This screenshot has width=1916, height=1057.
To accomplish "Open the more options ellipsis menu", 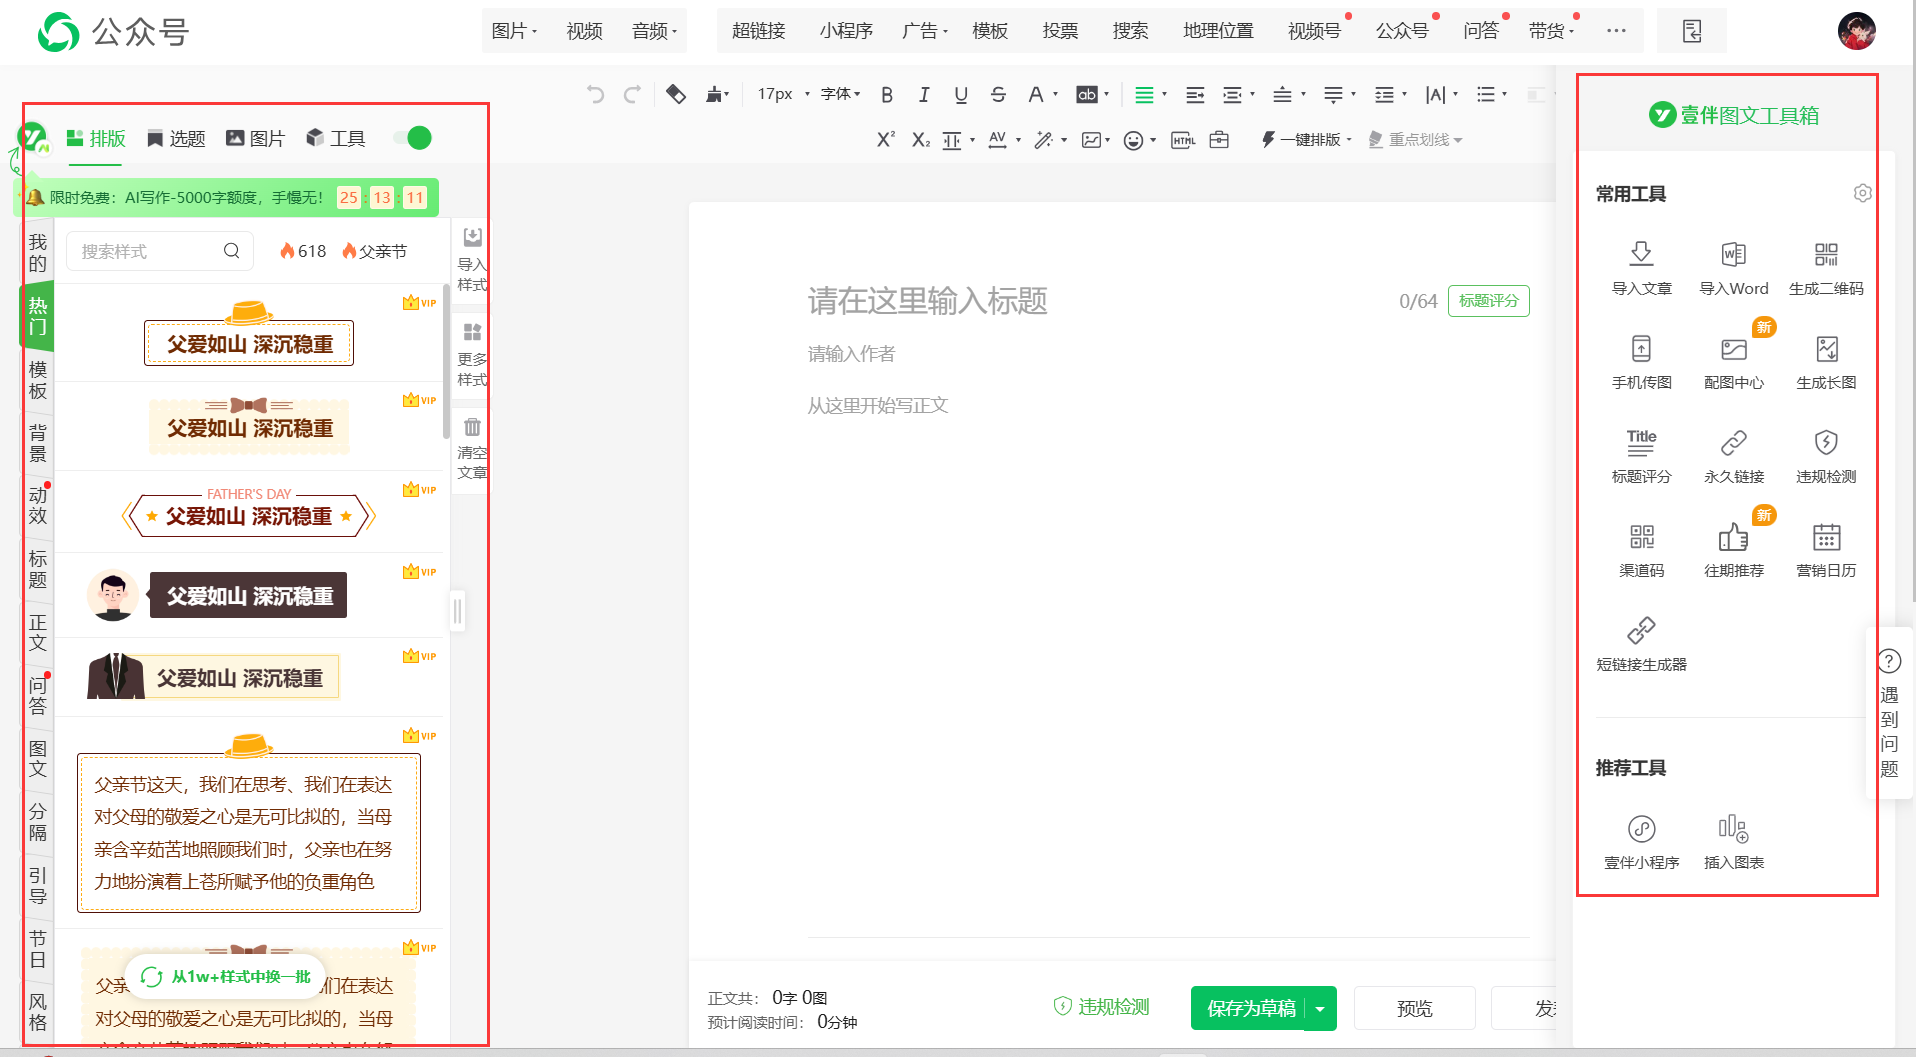I will pyautogui.click(x=1616, y=31).
